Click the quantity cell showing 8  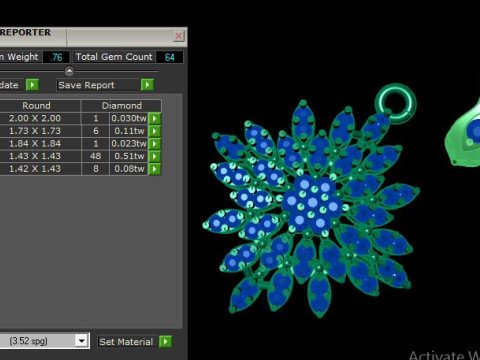point(96,169)
